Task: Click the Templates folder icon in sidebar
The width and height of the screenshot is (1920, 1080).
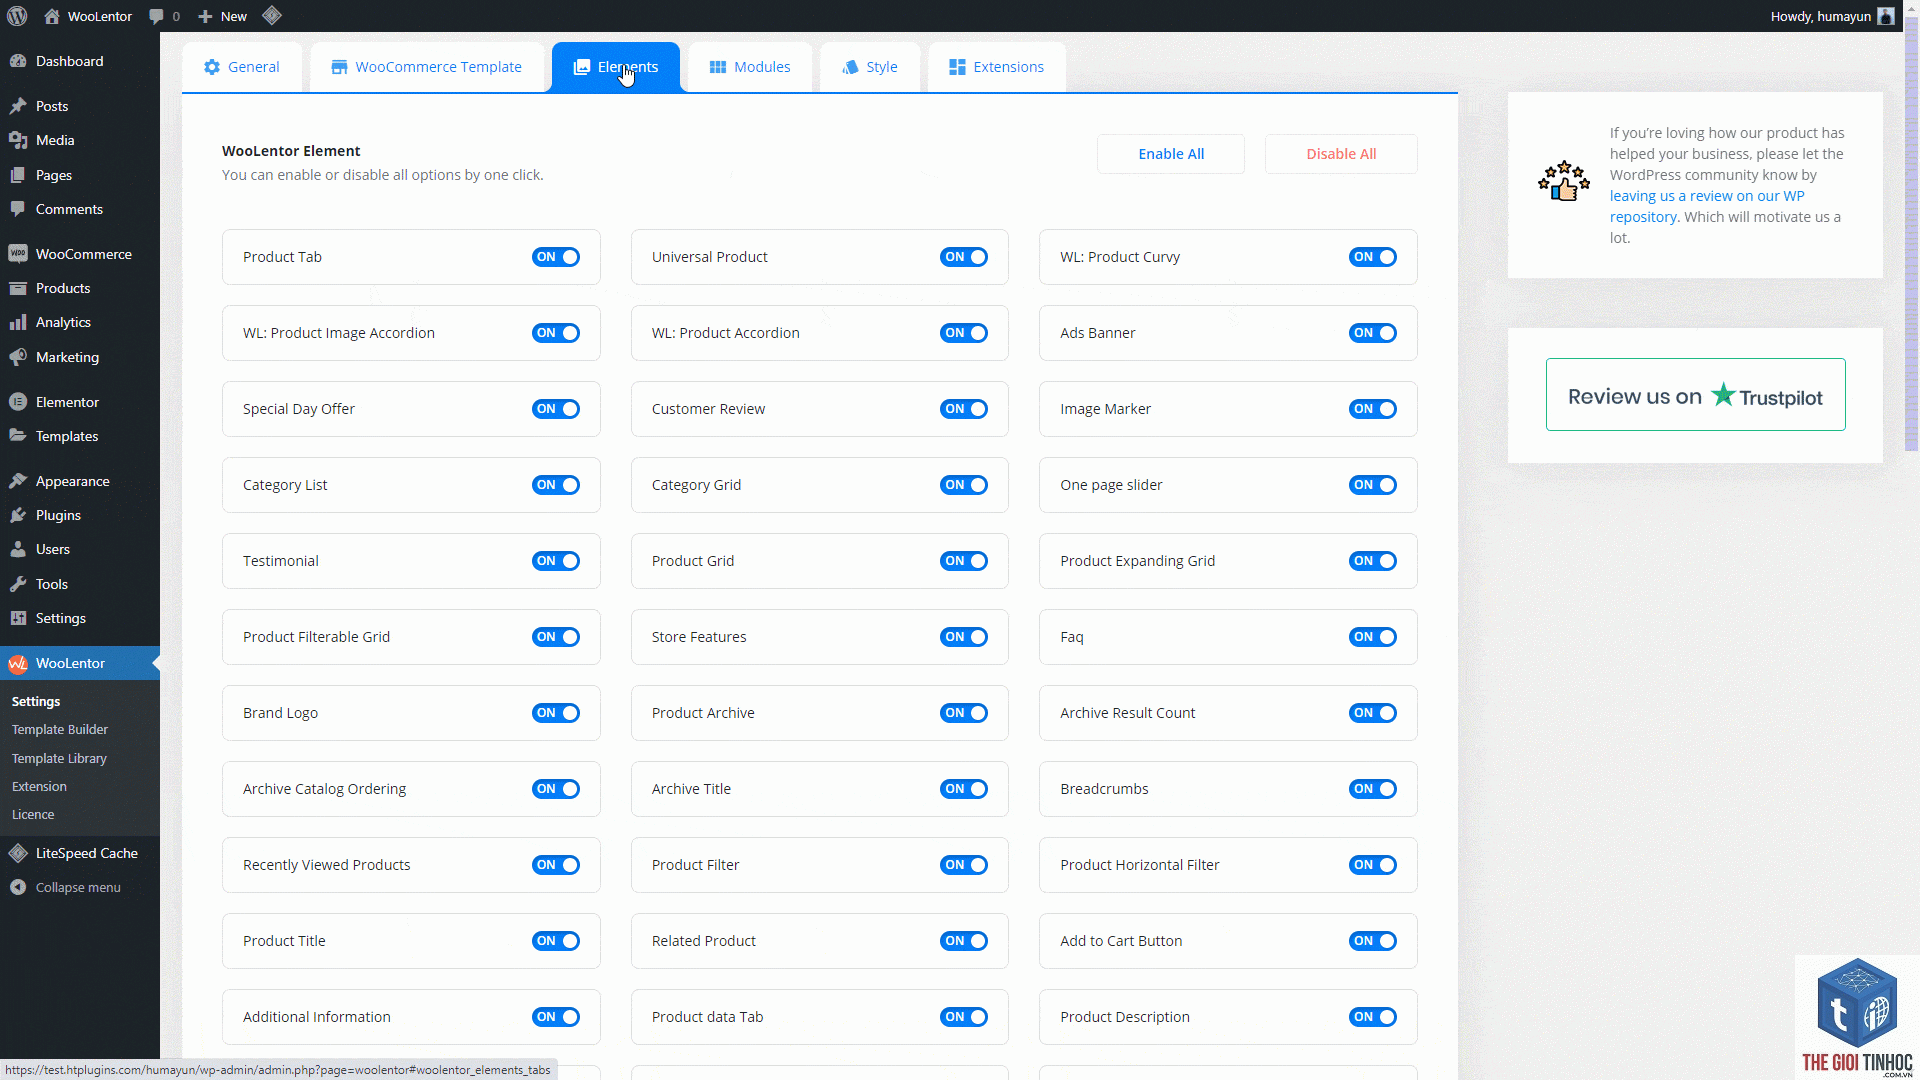Action: point(18,436)
